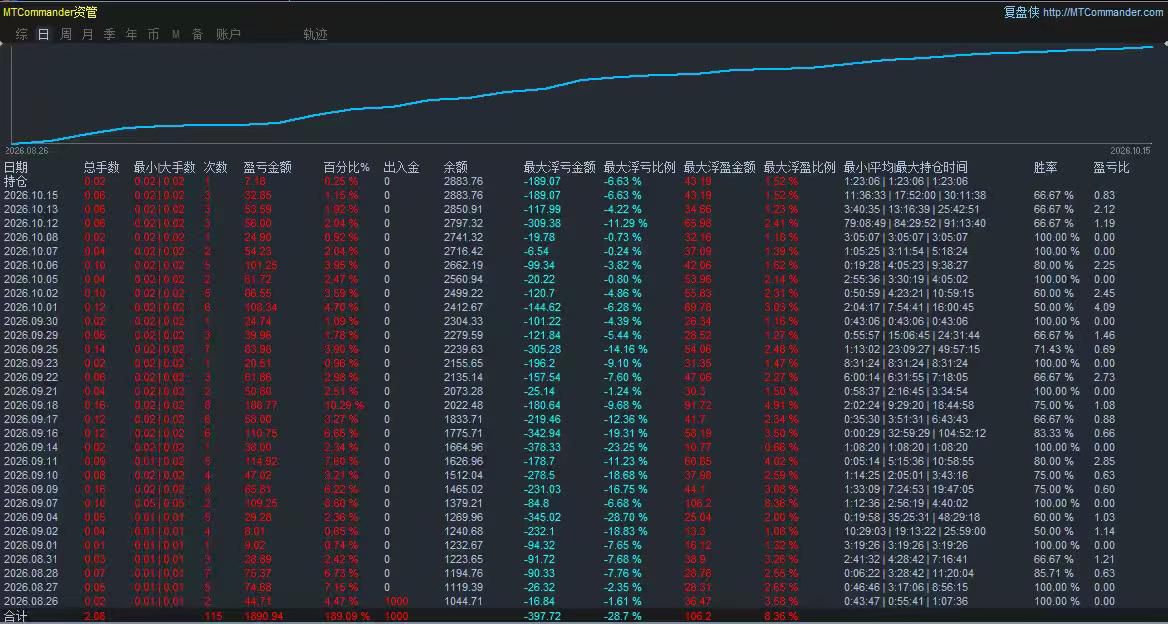Open the 轨迹 track tab
The width and height of the screenshot is (1168, 624).
tap(315, 34)
